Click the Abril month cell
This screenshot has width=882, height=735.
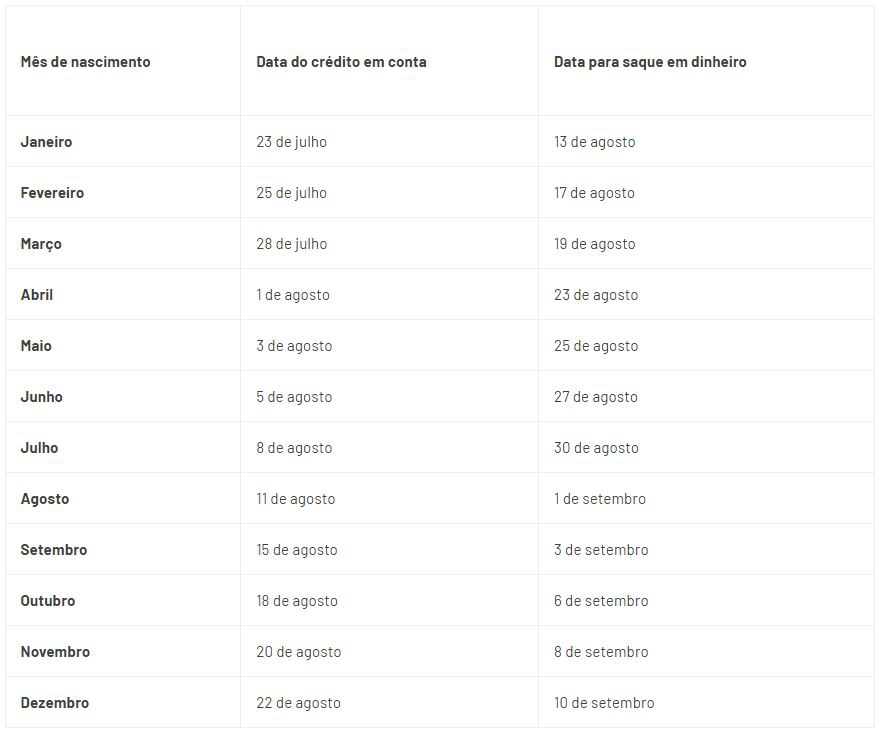click(x=37, y=295)
